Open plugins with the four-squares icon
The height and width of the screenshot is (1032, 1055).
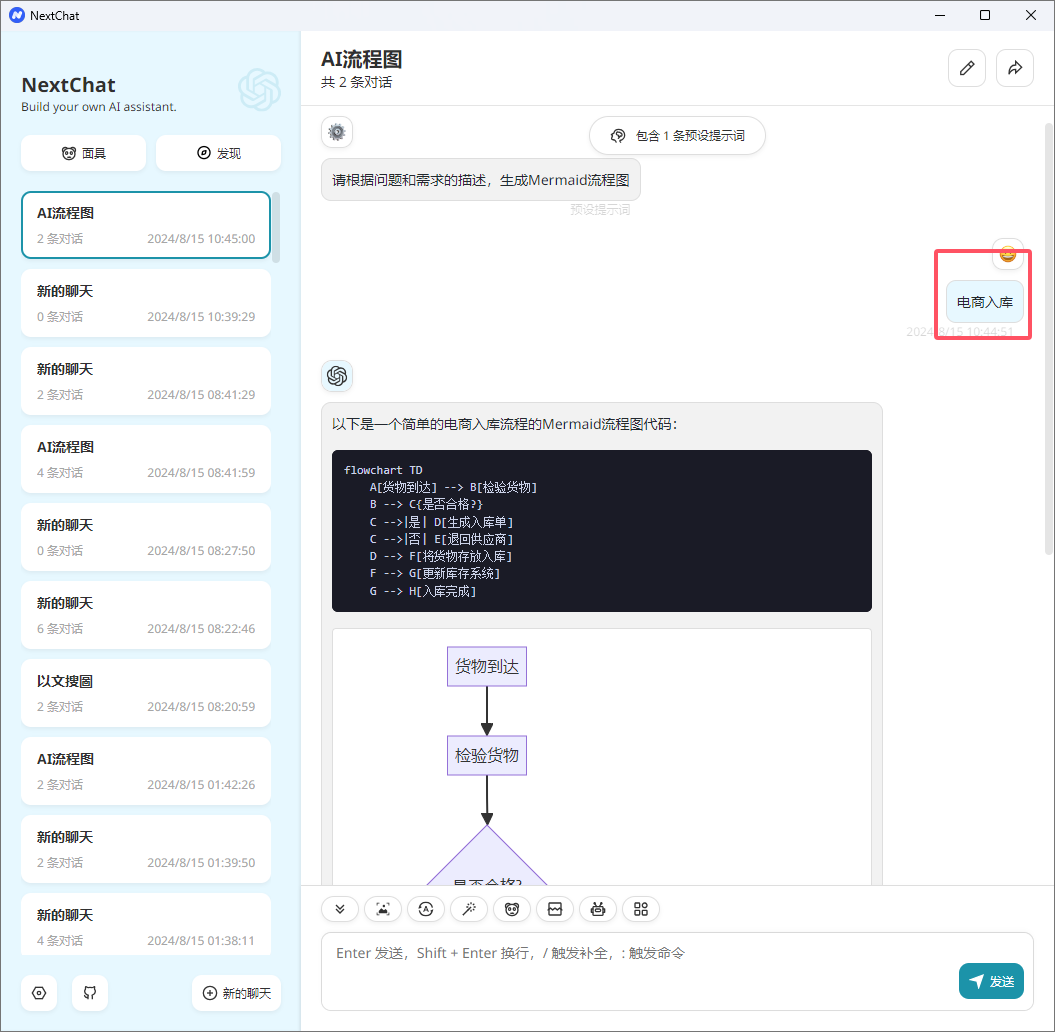tap(641, 909)
